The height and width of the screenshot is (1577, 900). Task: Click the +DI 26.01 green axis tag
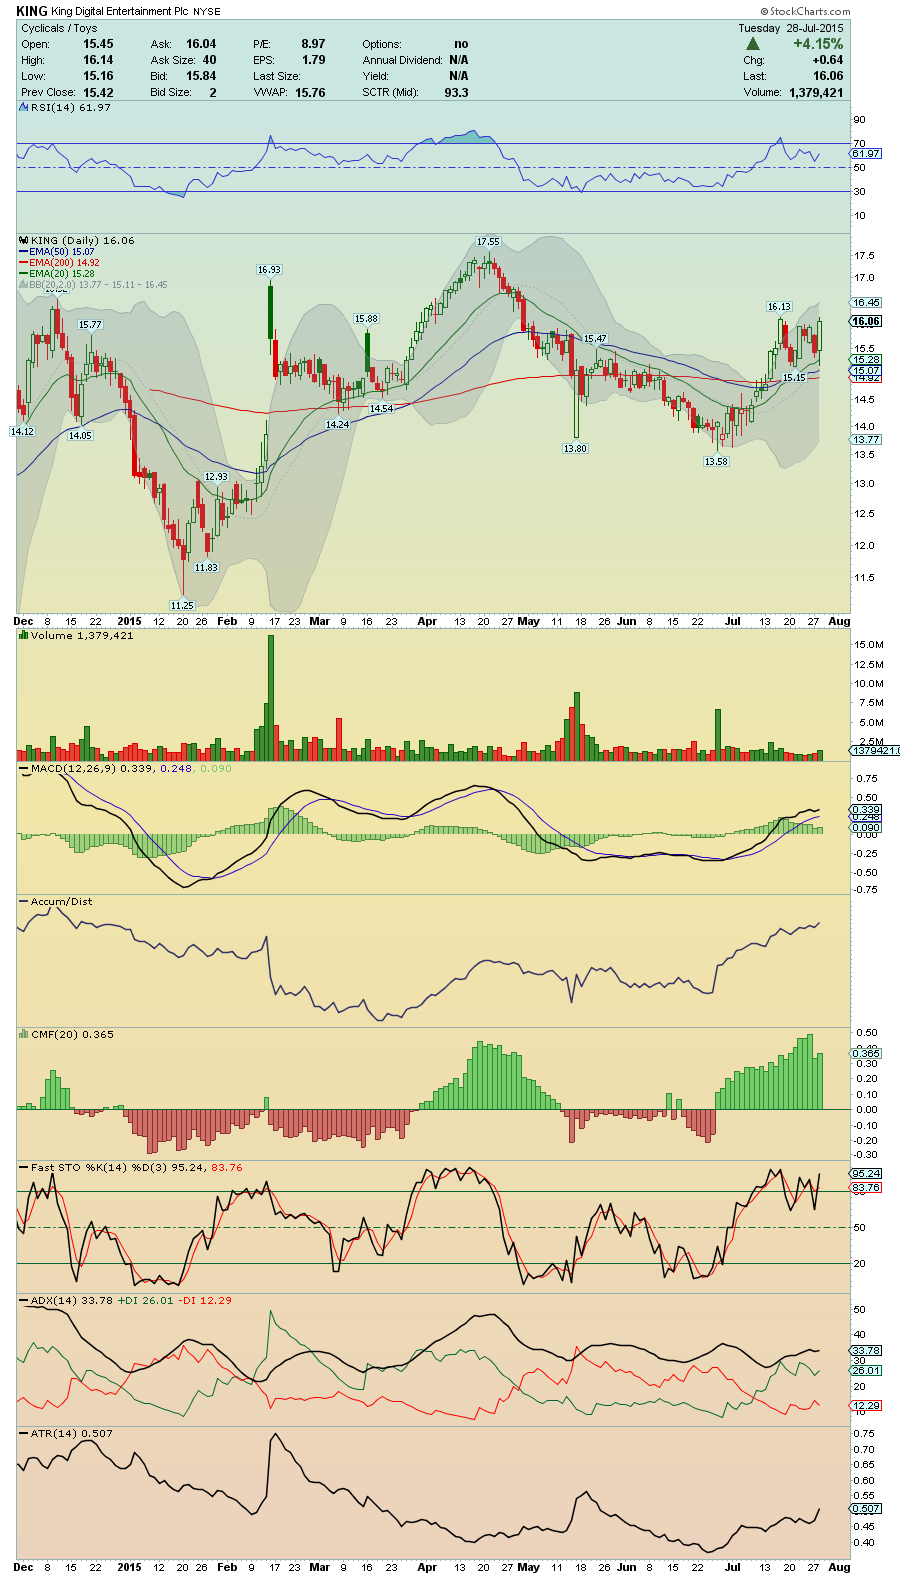(866, 1370)
